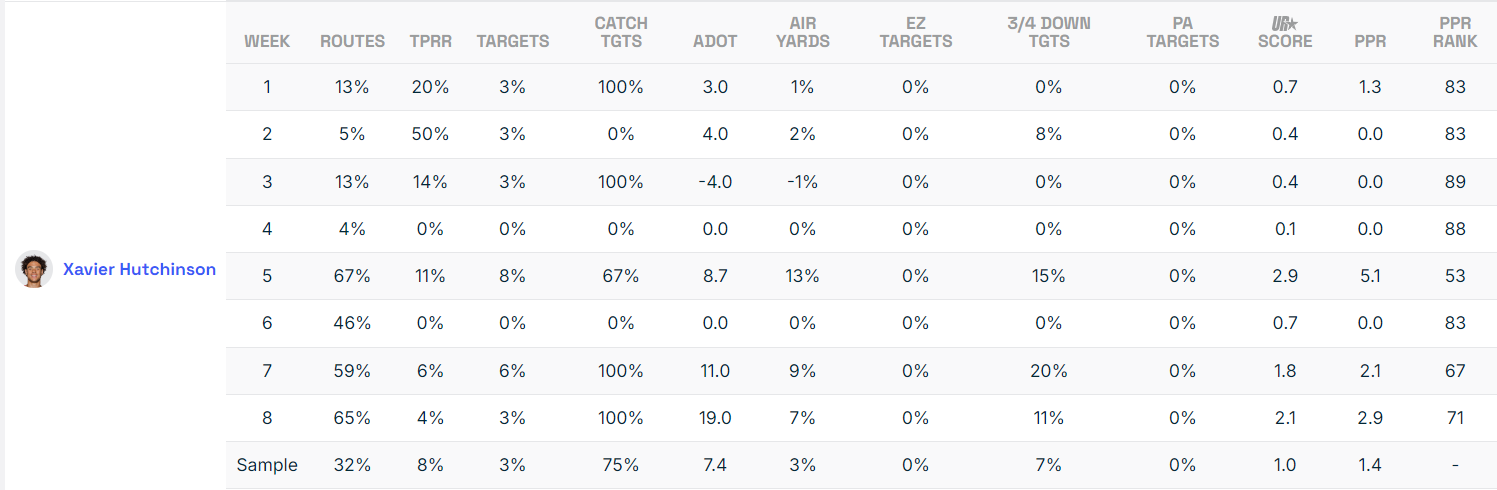
Task: Select the Week 5 row number
Action: tap(267, 275)
